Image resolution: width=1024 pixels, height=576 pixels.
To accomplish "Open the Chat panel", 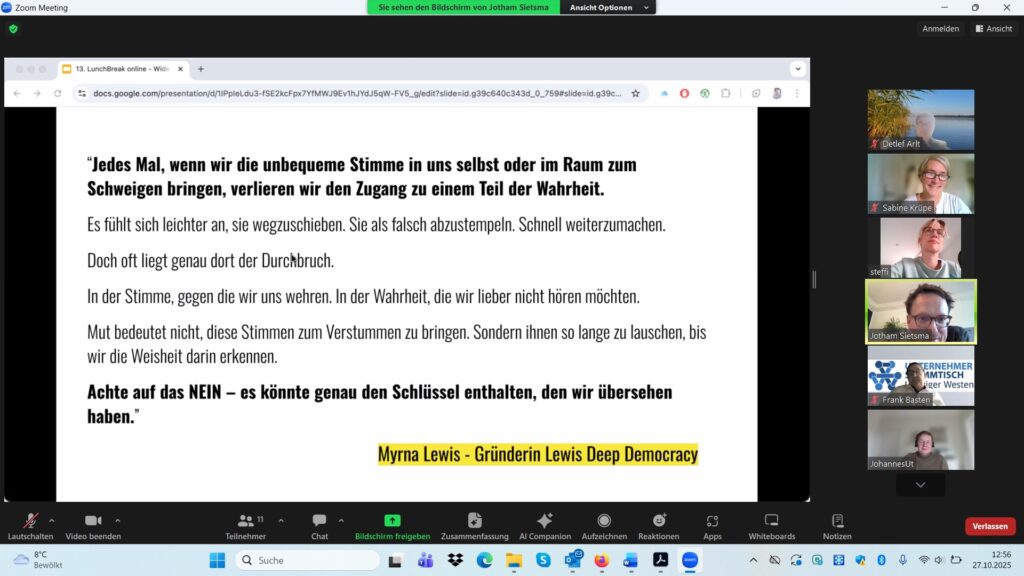I will pyautogui.click(x=319, y=525).
